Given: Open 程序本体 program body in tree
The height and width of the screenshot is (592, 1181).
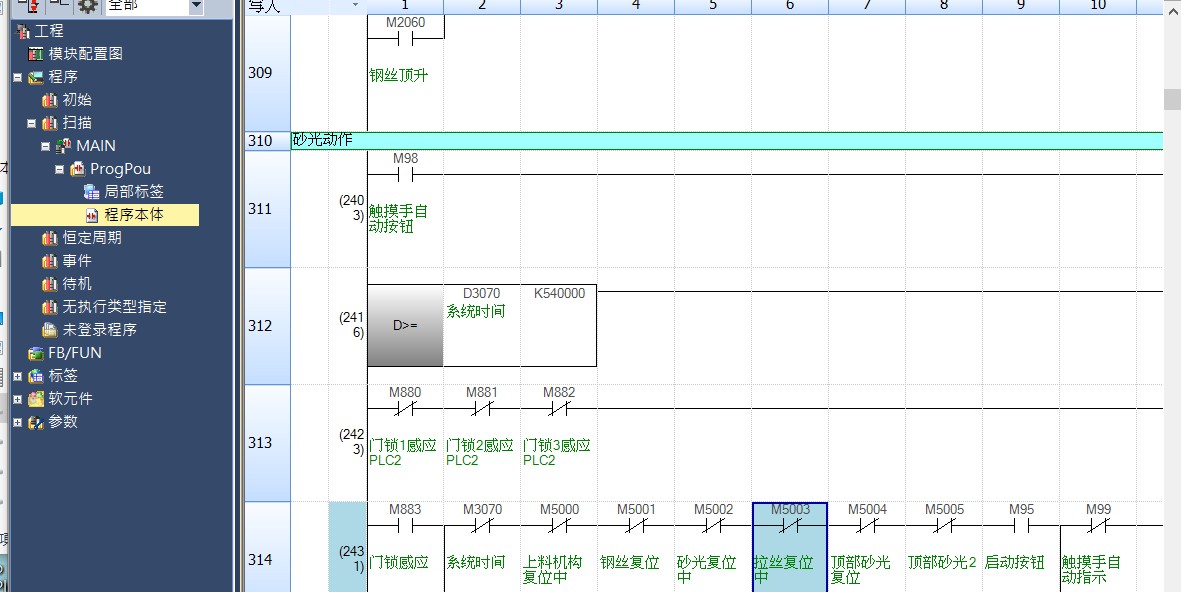Looking at the screenshot, I should (133, 215).
